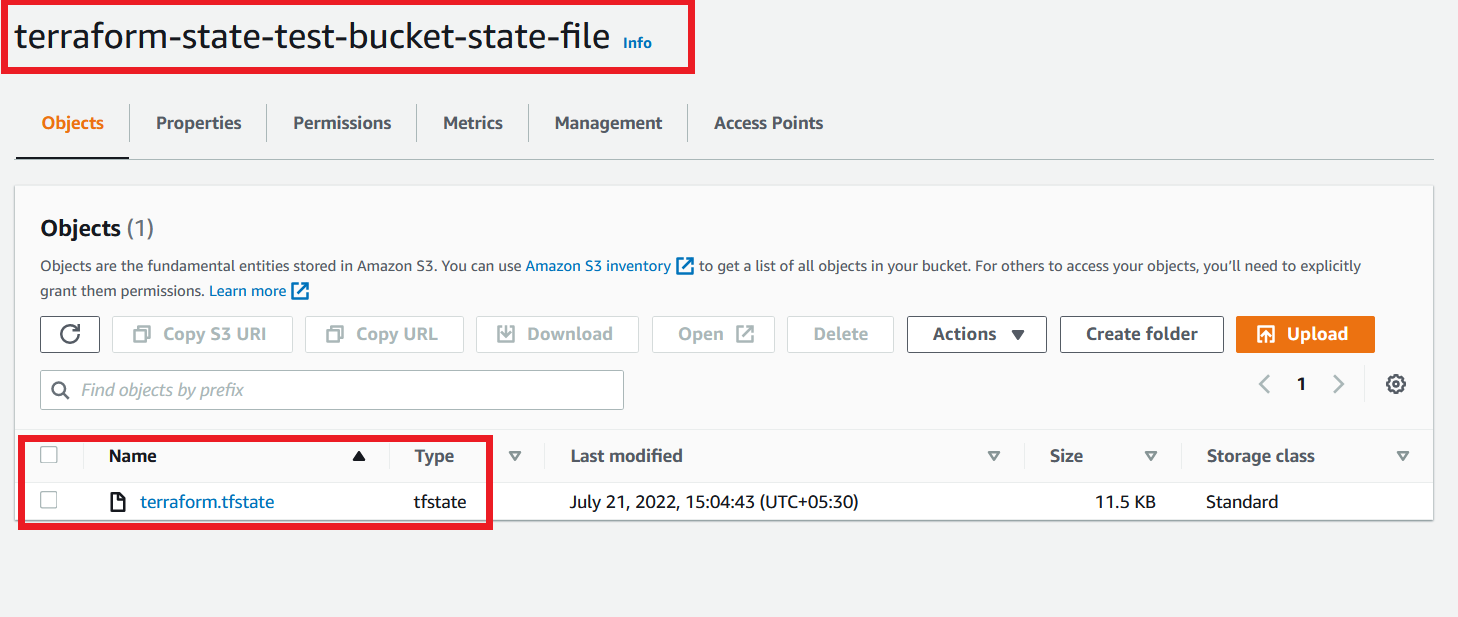
Task: Click the Copy URL button
Action: point(384,334)
